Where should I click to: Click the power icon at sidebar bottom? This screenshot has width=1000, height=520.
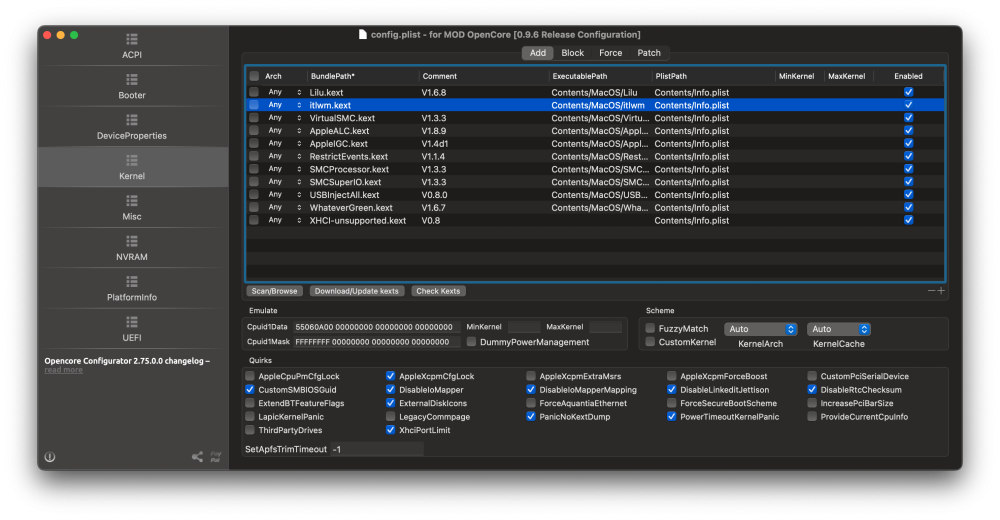point(50,457)
